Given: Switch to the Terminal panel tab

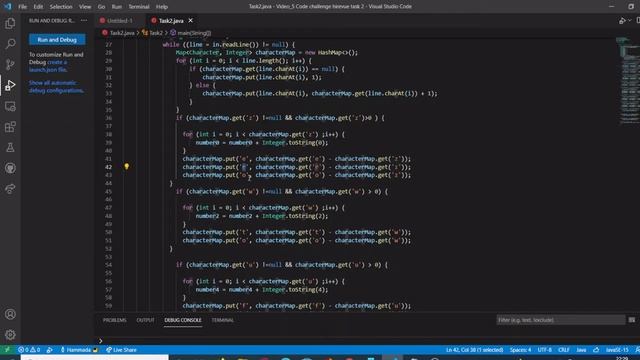Looking at the screenshot, I should [x=223, y=320].
